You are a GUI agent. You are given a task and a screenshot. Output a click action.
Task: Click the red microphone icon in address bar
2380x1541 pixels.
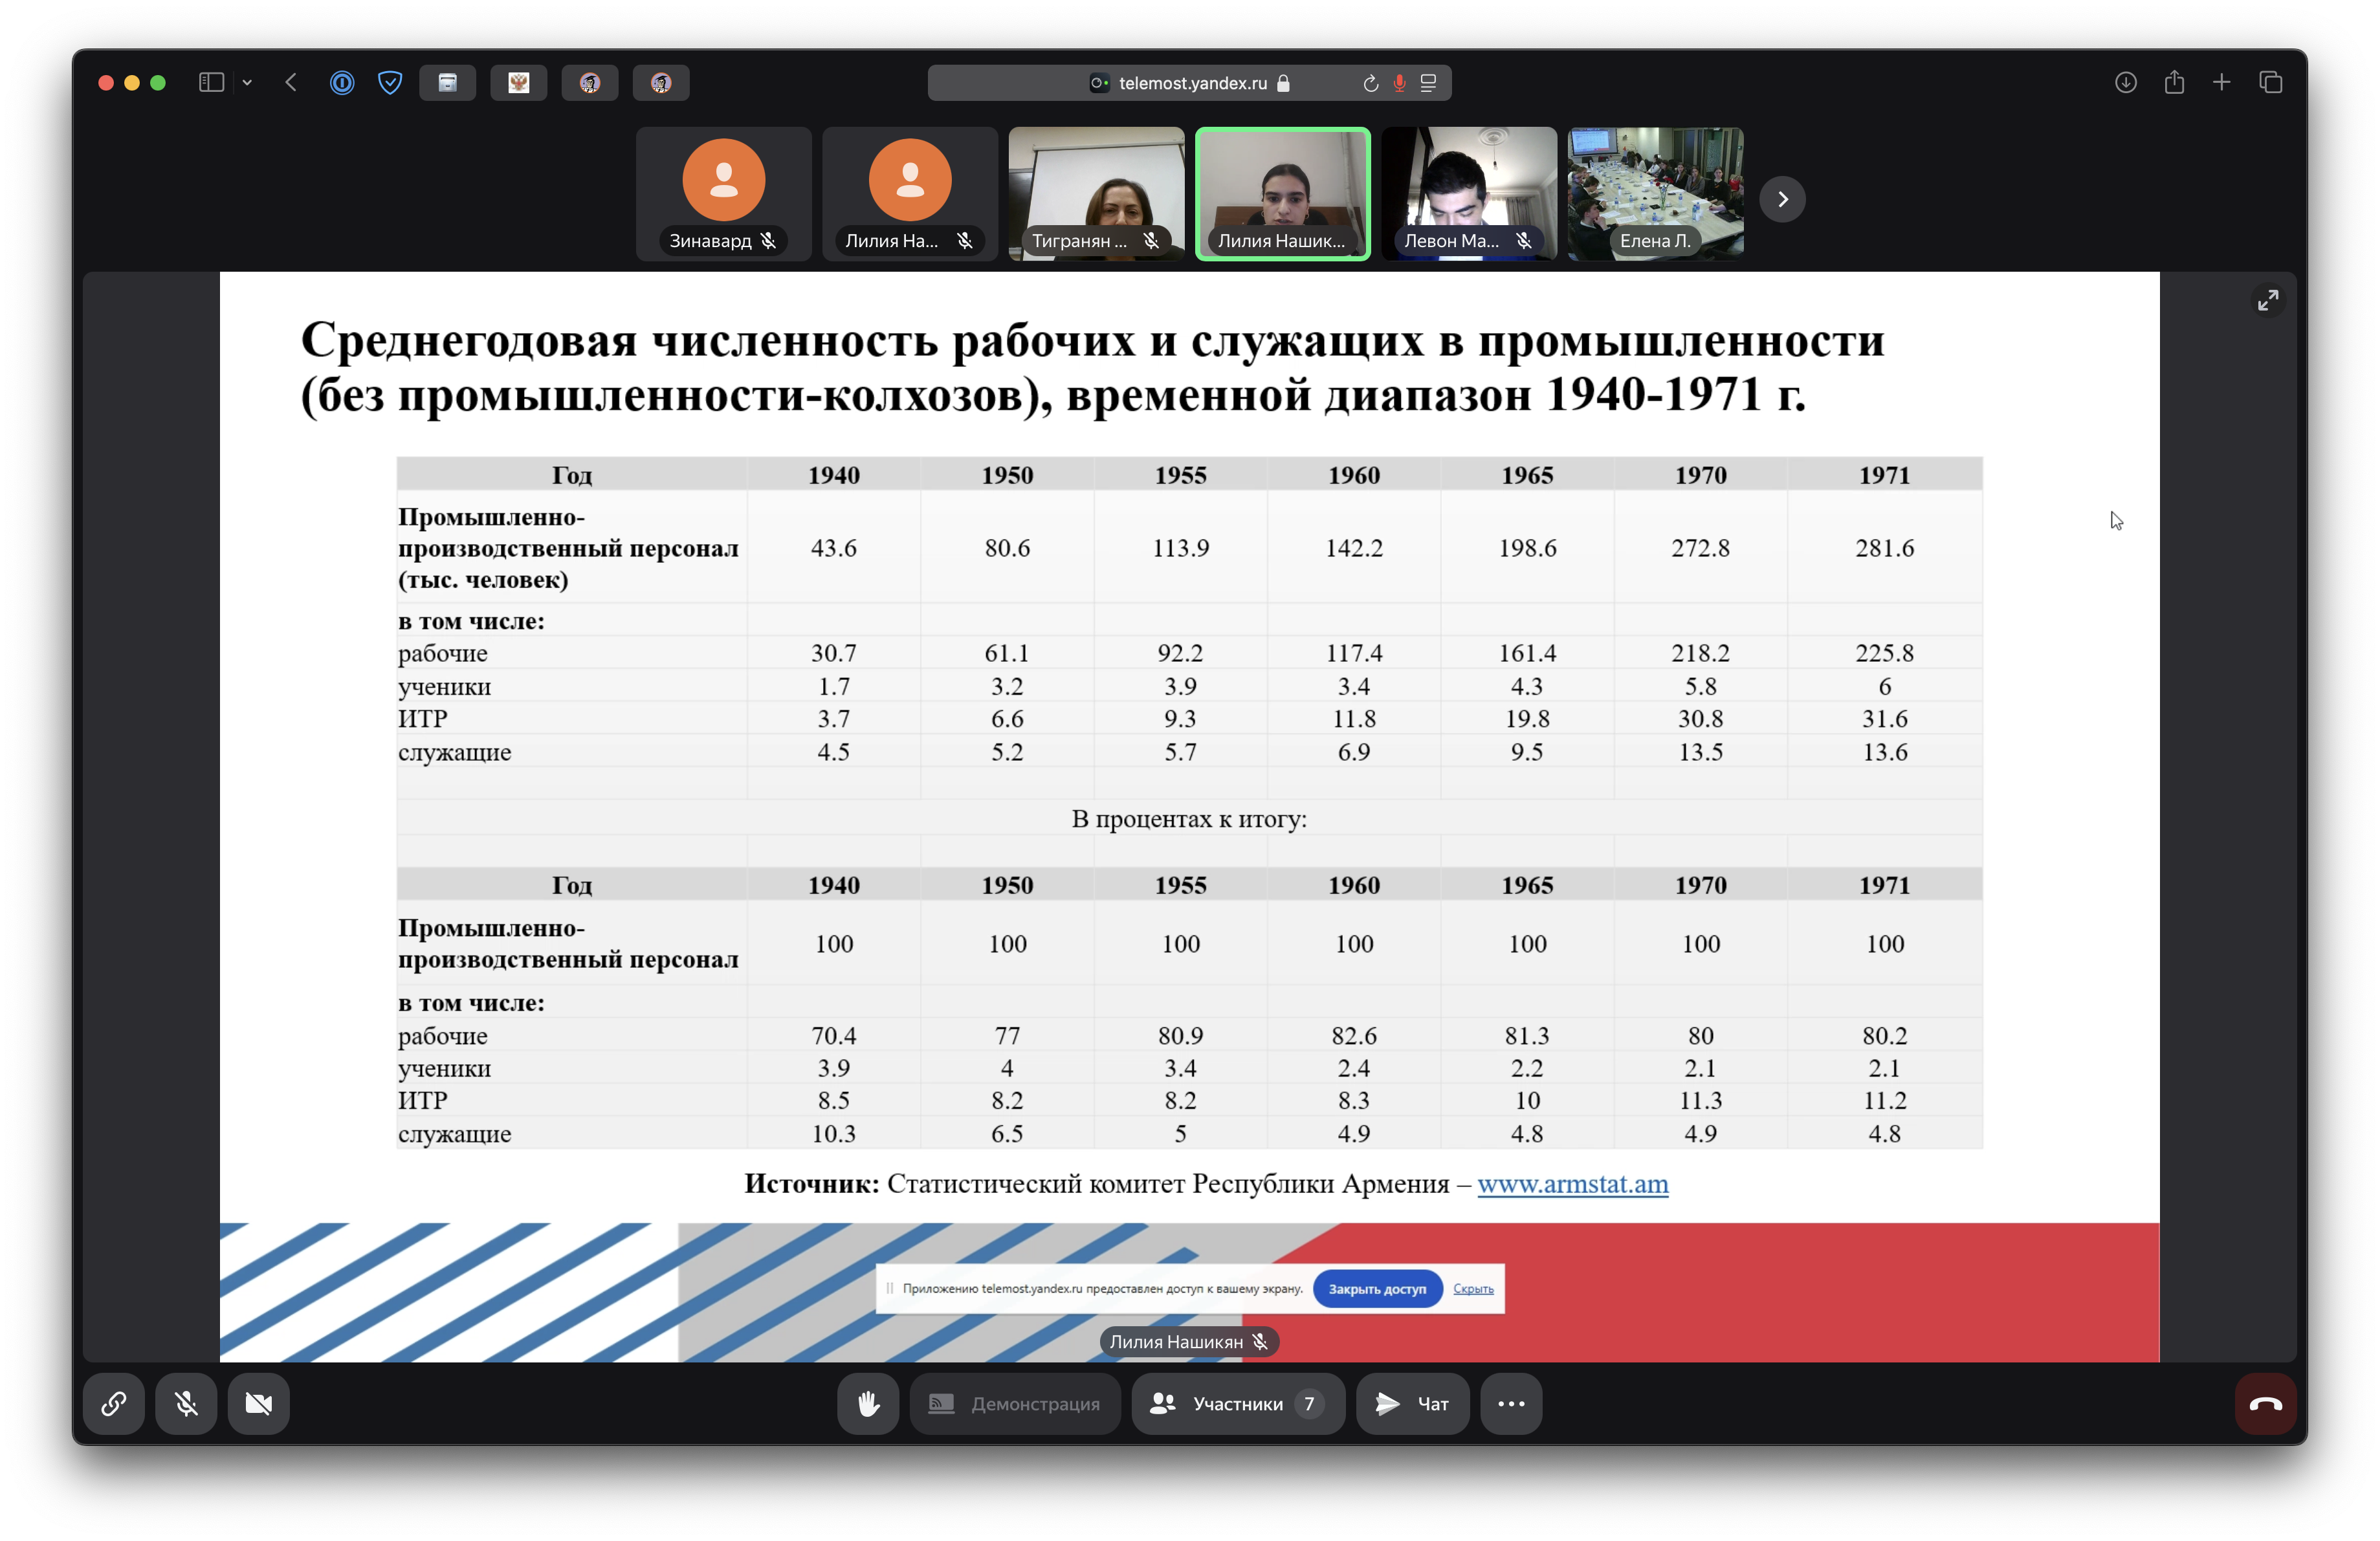tap(1400, 83)
